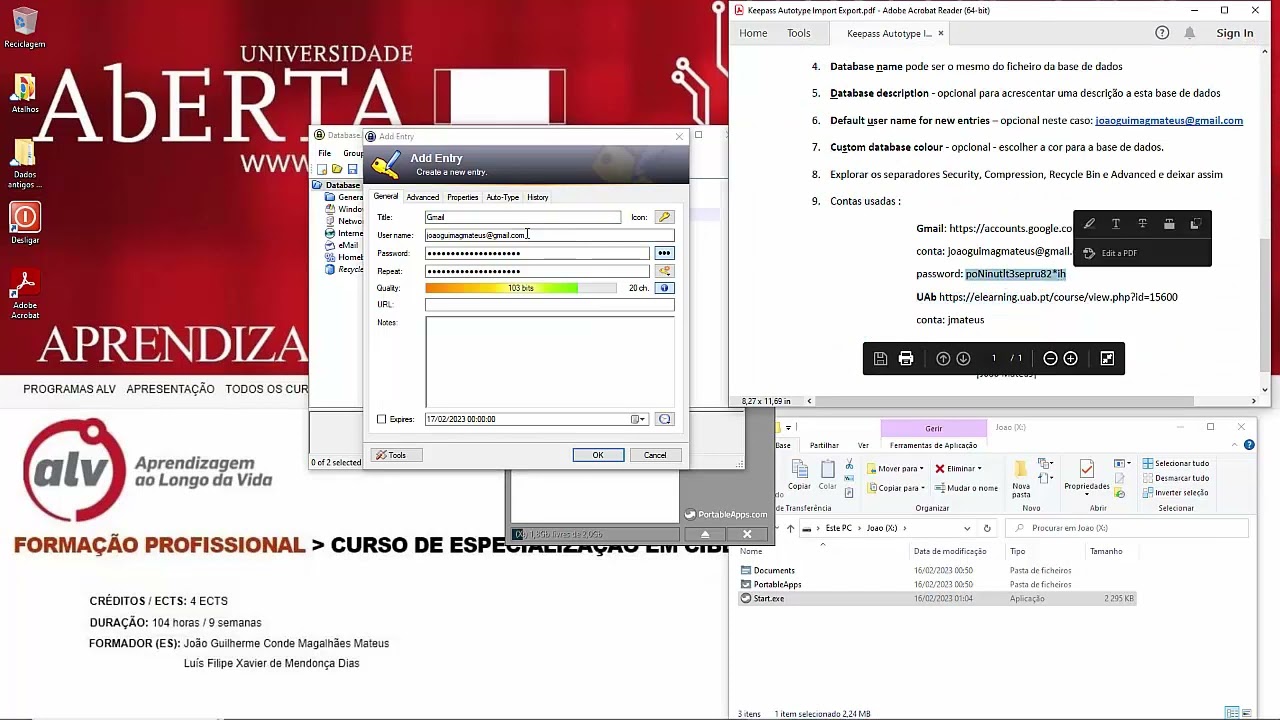The height and width of the screenshot is (720, 1280).
Task: Go to next page in Acrobat
Action: (x=963, y=359)
